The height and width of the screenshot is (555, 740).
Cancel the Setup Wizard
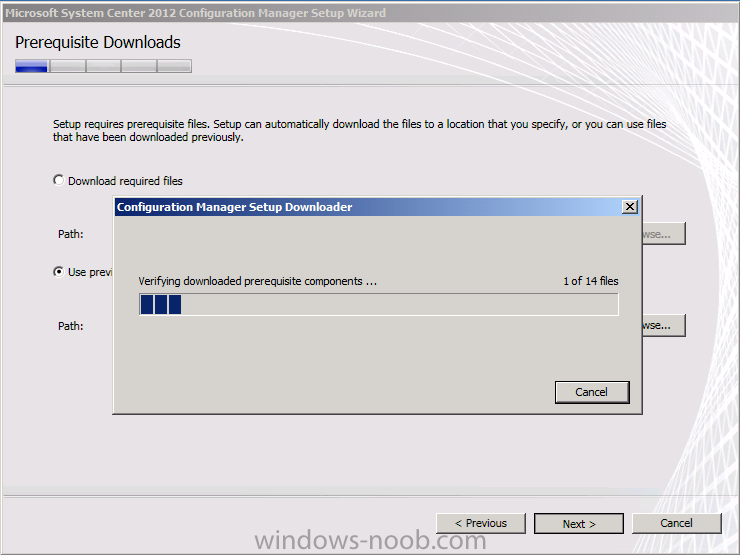(676, 523)
